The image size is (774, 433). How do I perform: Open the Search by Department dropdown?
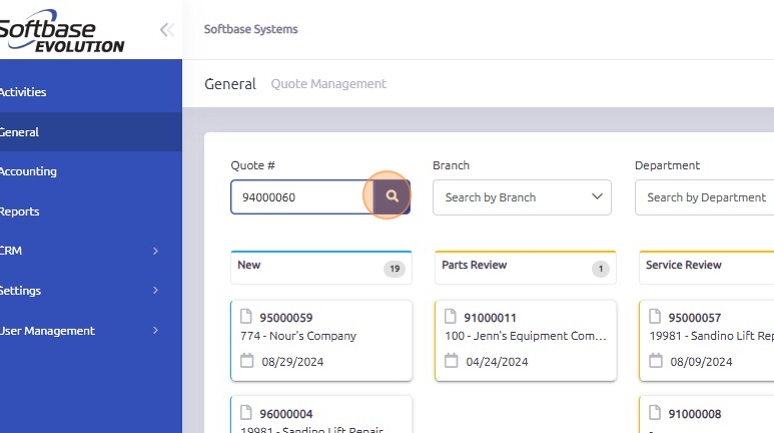tap(705, 197)
